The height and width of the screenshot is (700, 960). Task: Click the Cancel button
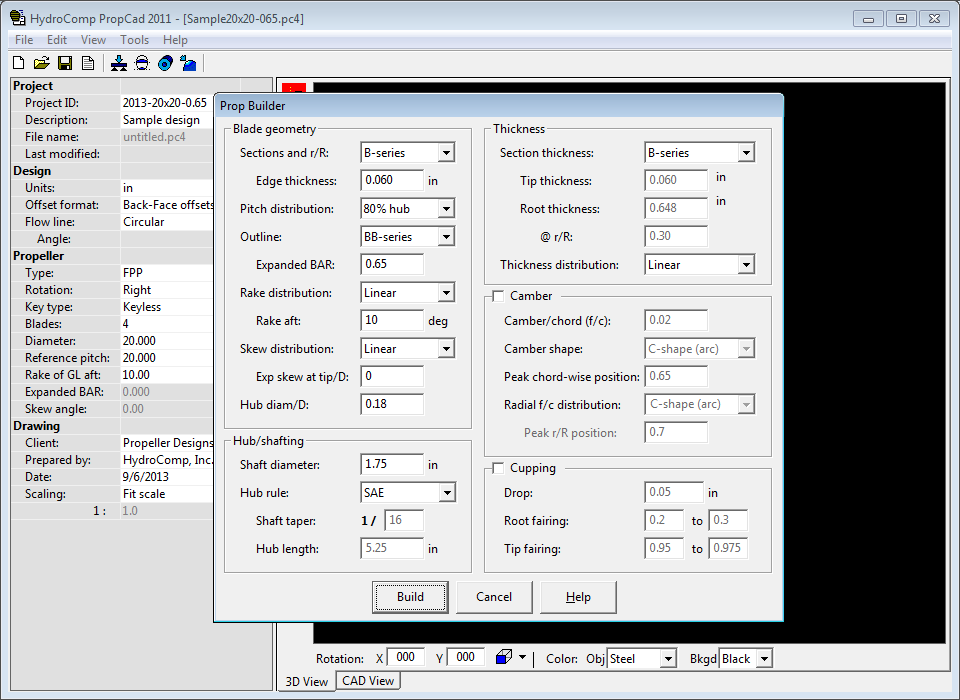494,597
